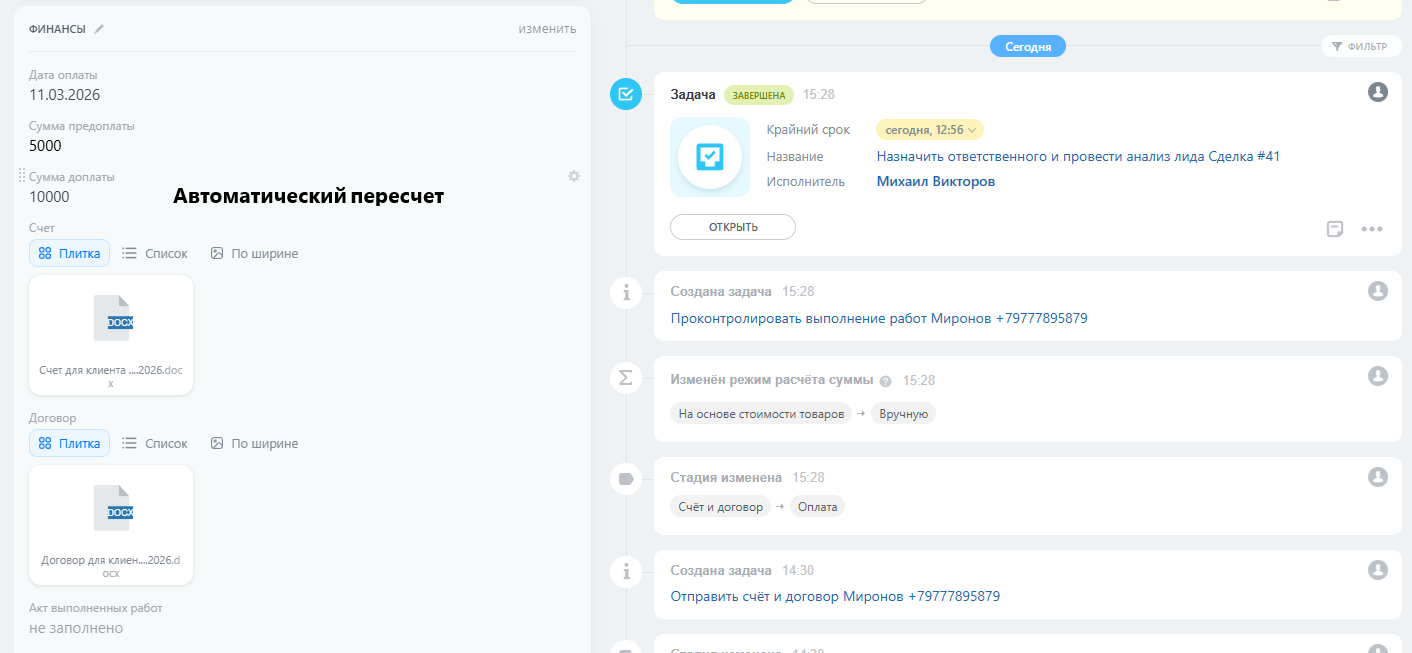This screenshot has height=653, width=1412.
Task: Switch Счет files to Список view
Action: (155, 253)
